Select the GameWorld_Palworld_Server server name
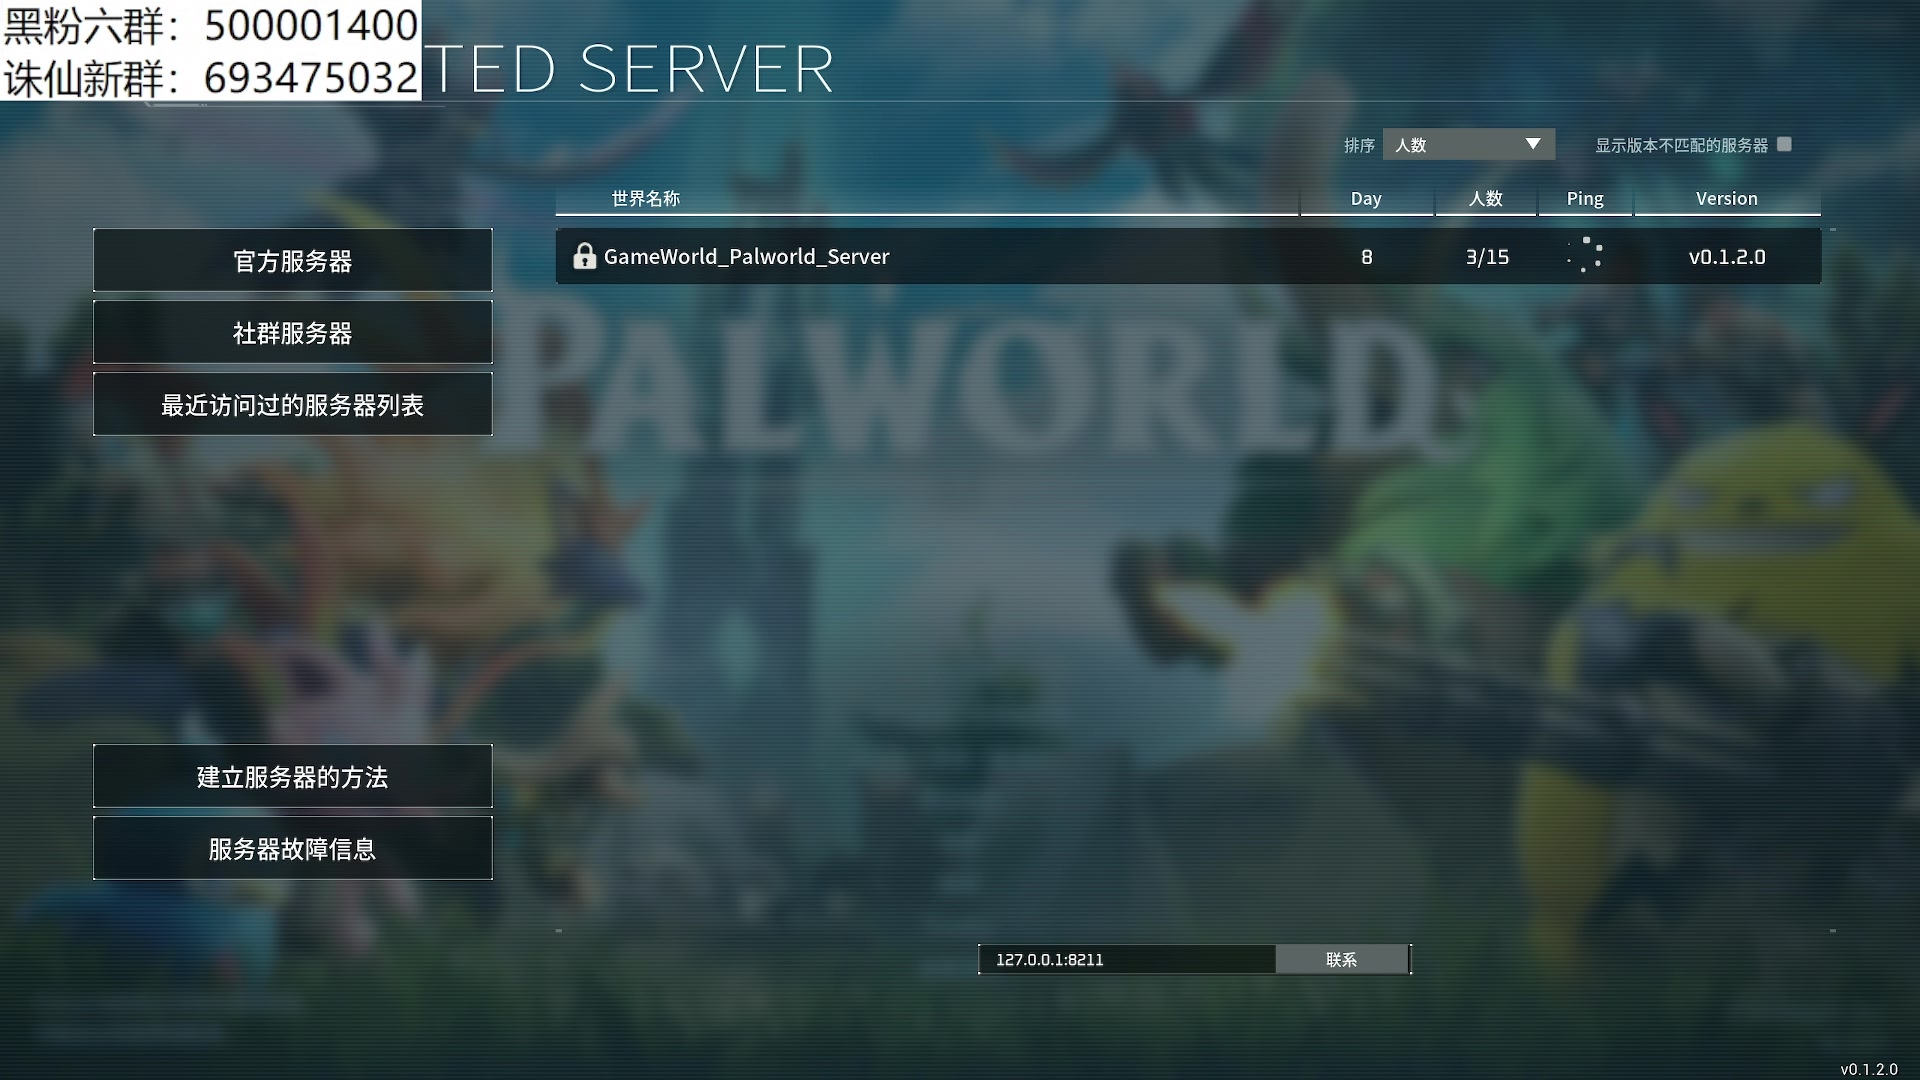 click(746, 257)
